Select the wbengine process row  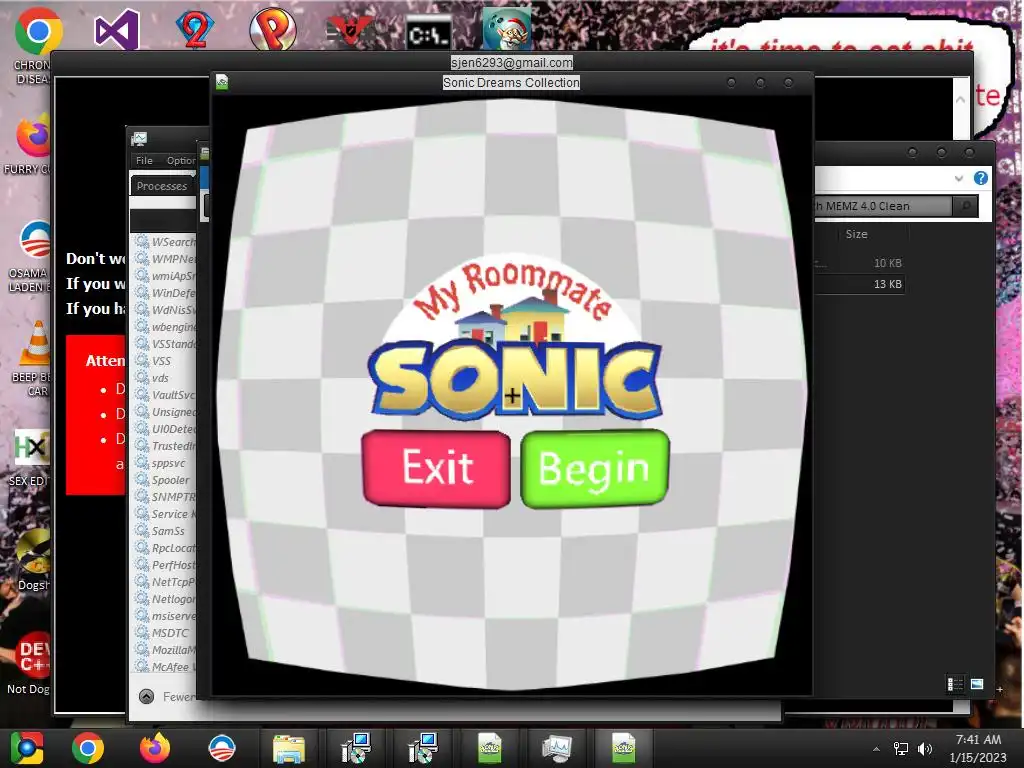coord(165,327)
